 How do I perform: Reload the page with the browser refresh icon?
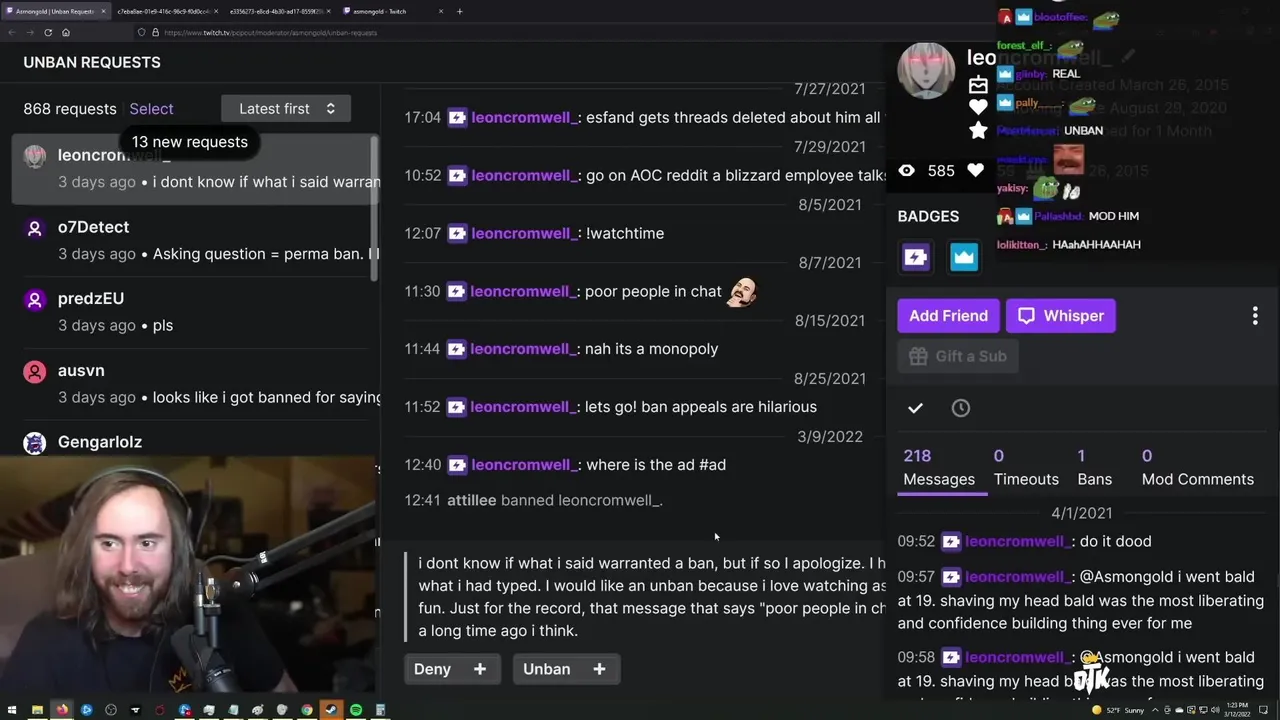click(48, 32)
